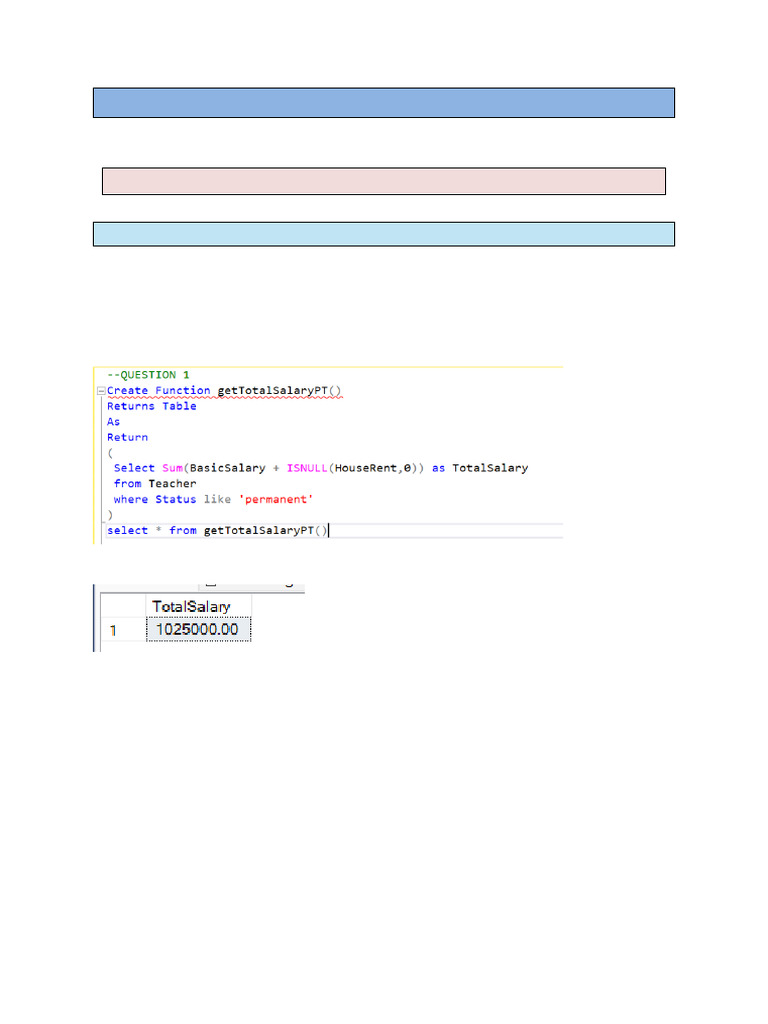
Task: Click the ISNULL keyword in the query
Action: (x=307, y=468)
